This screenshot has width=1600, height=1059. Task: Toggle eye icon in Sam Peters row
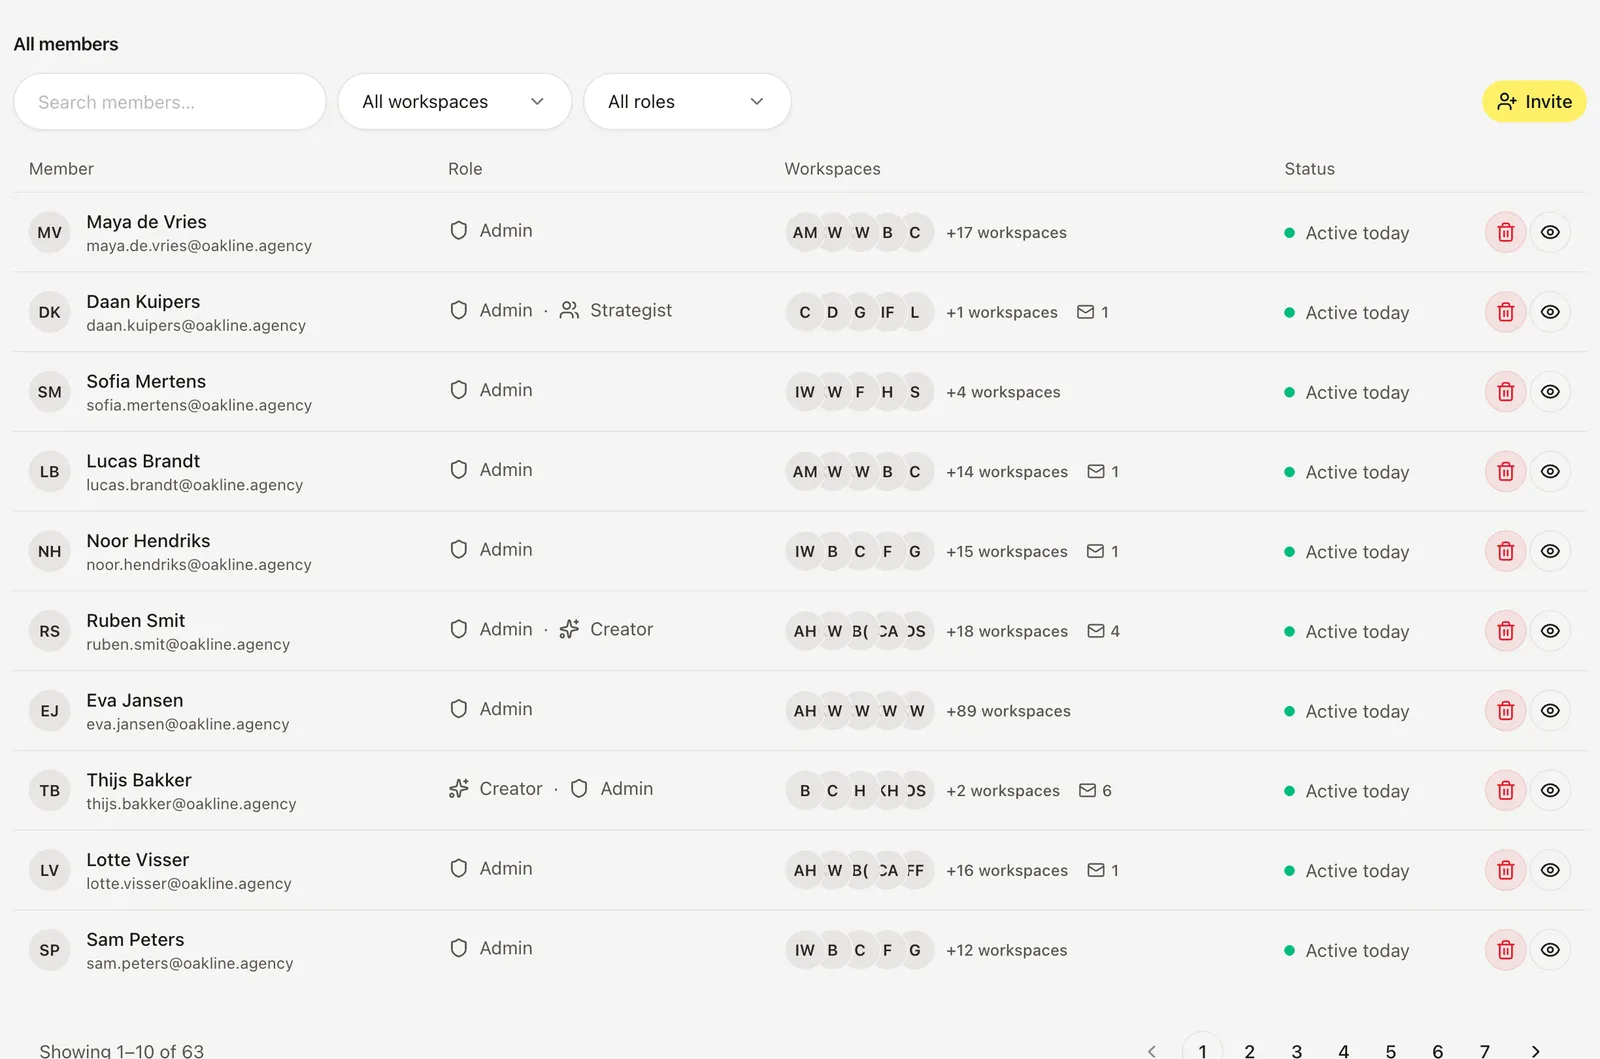[1550, 950]
